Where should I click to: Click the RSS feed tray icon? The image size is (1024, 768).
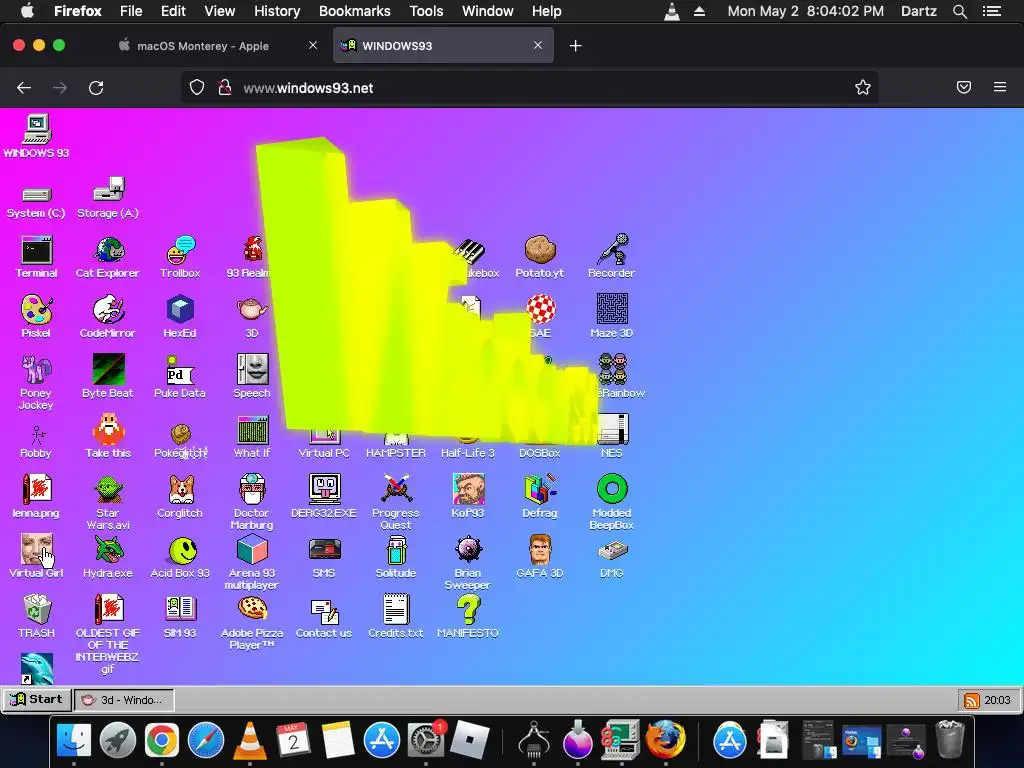(972, 701)
